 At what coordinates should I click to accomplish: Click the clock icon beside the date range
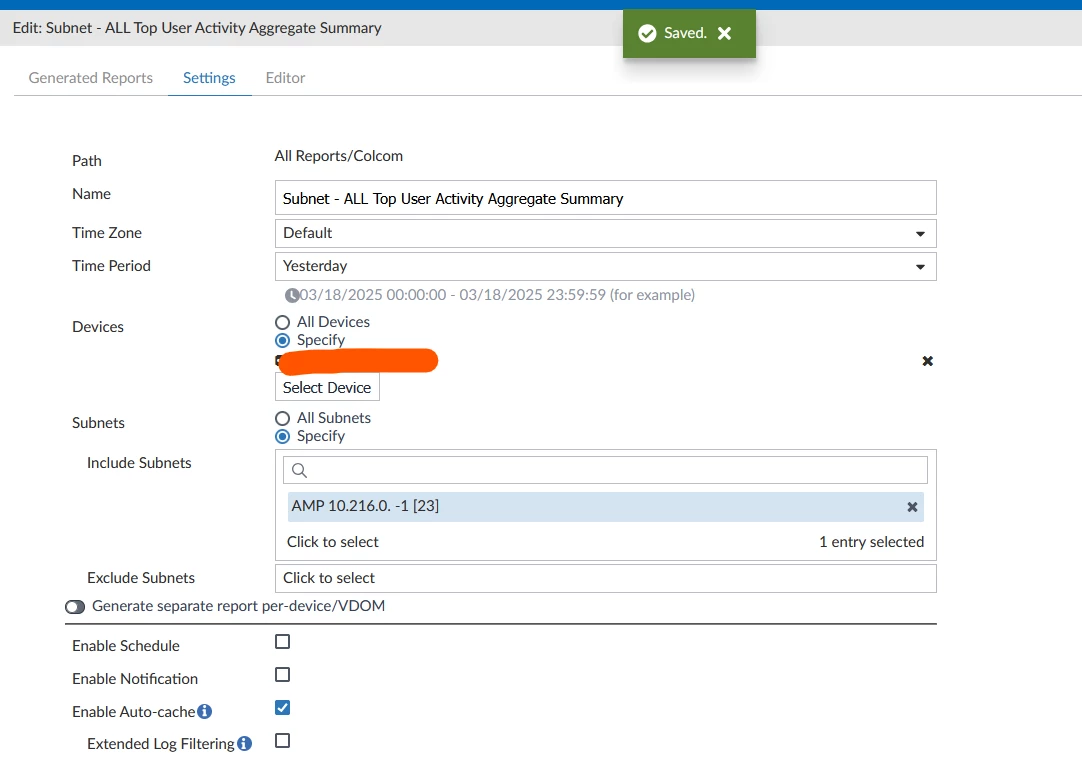point(292,295)
